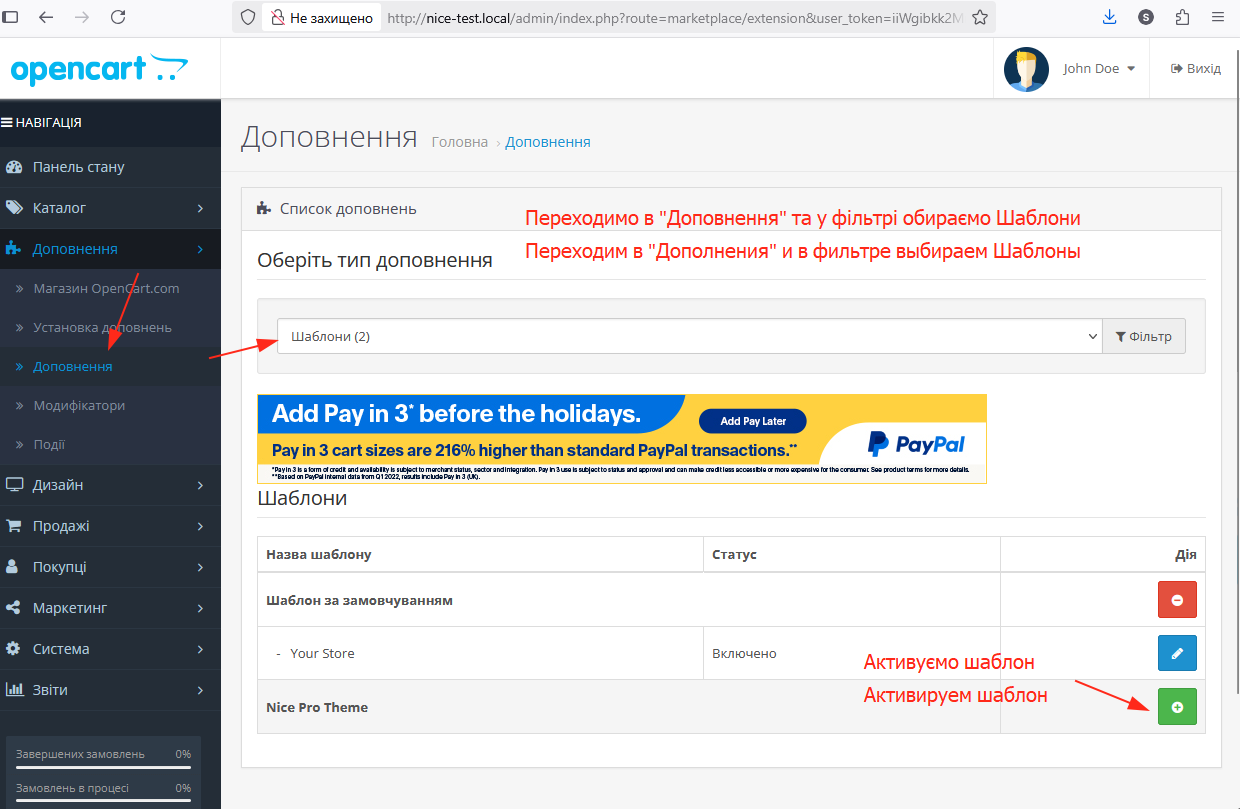This screenshot has height=809, width=1240.
Task: Click the Статус column header
Action: click(x=735, y=554)
